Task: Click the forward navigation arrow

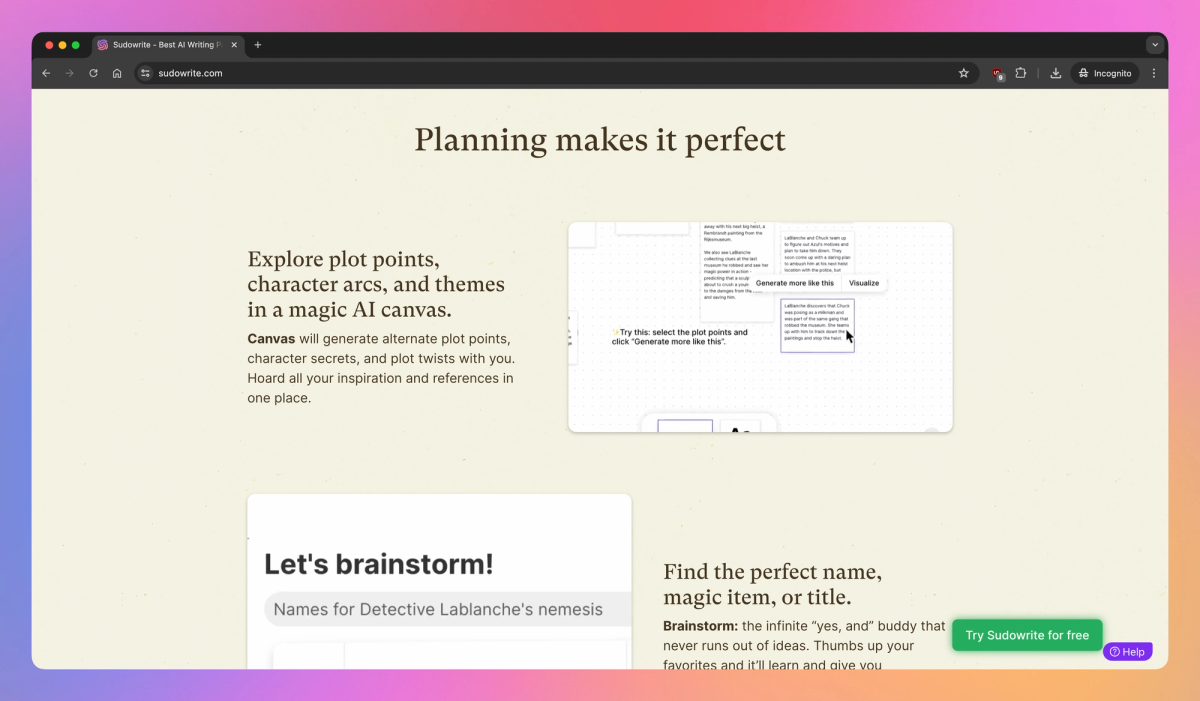Action: point(69,73)
